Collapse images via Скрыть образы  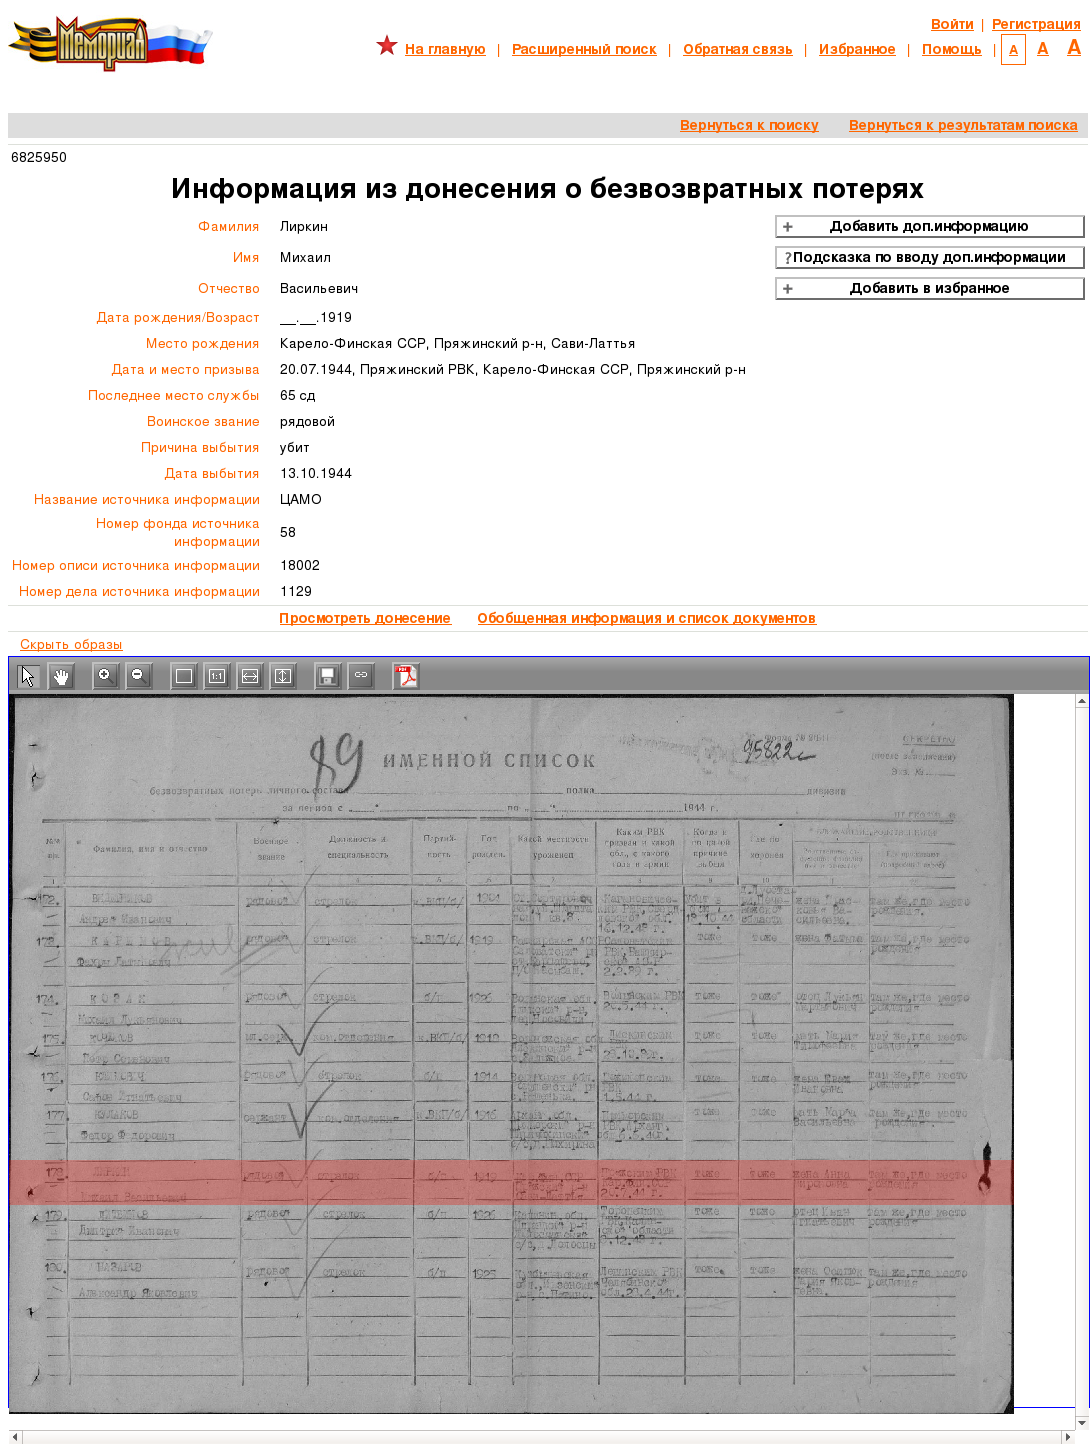pos(71,644)
